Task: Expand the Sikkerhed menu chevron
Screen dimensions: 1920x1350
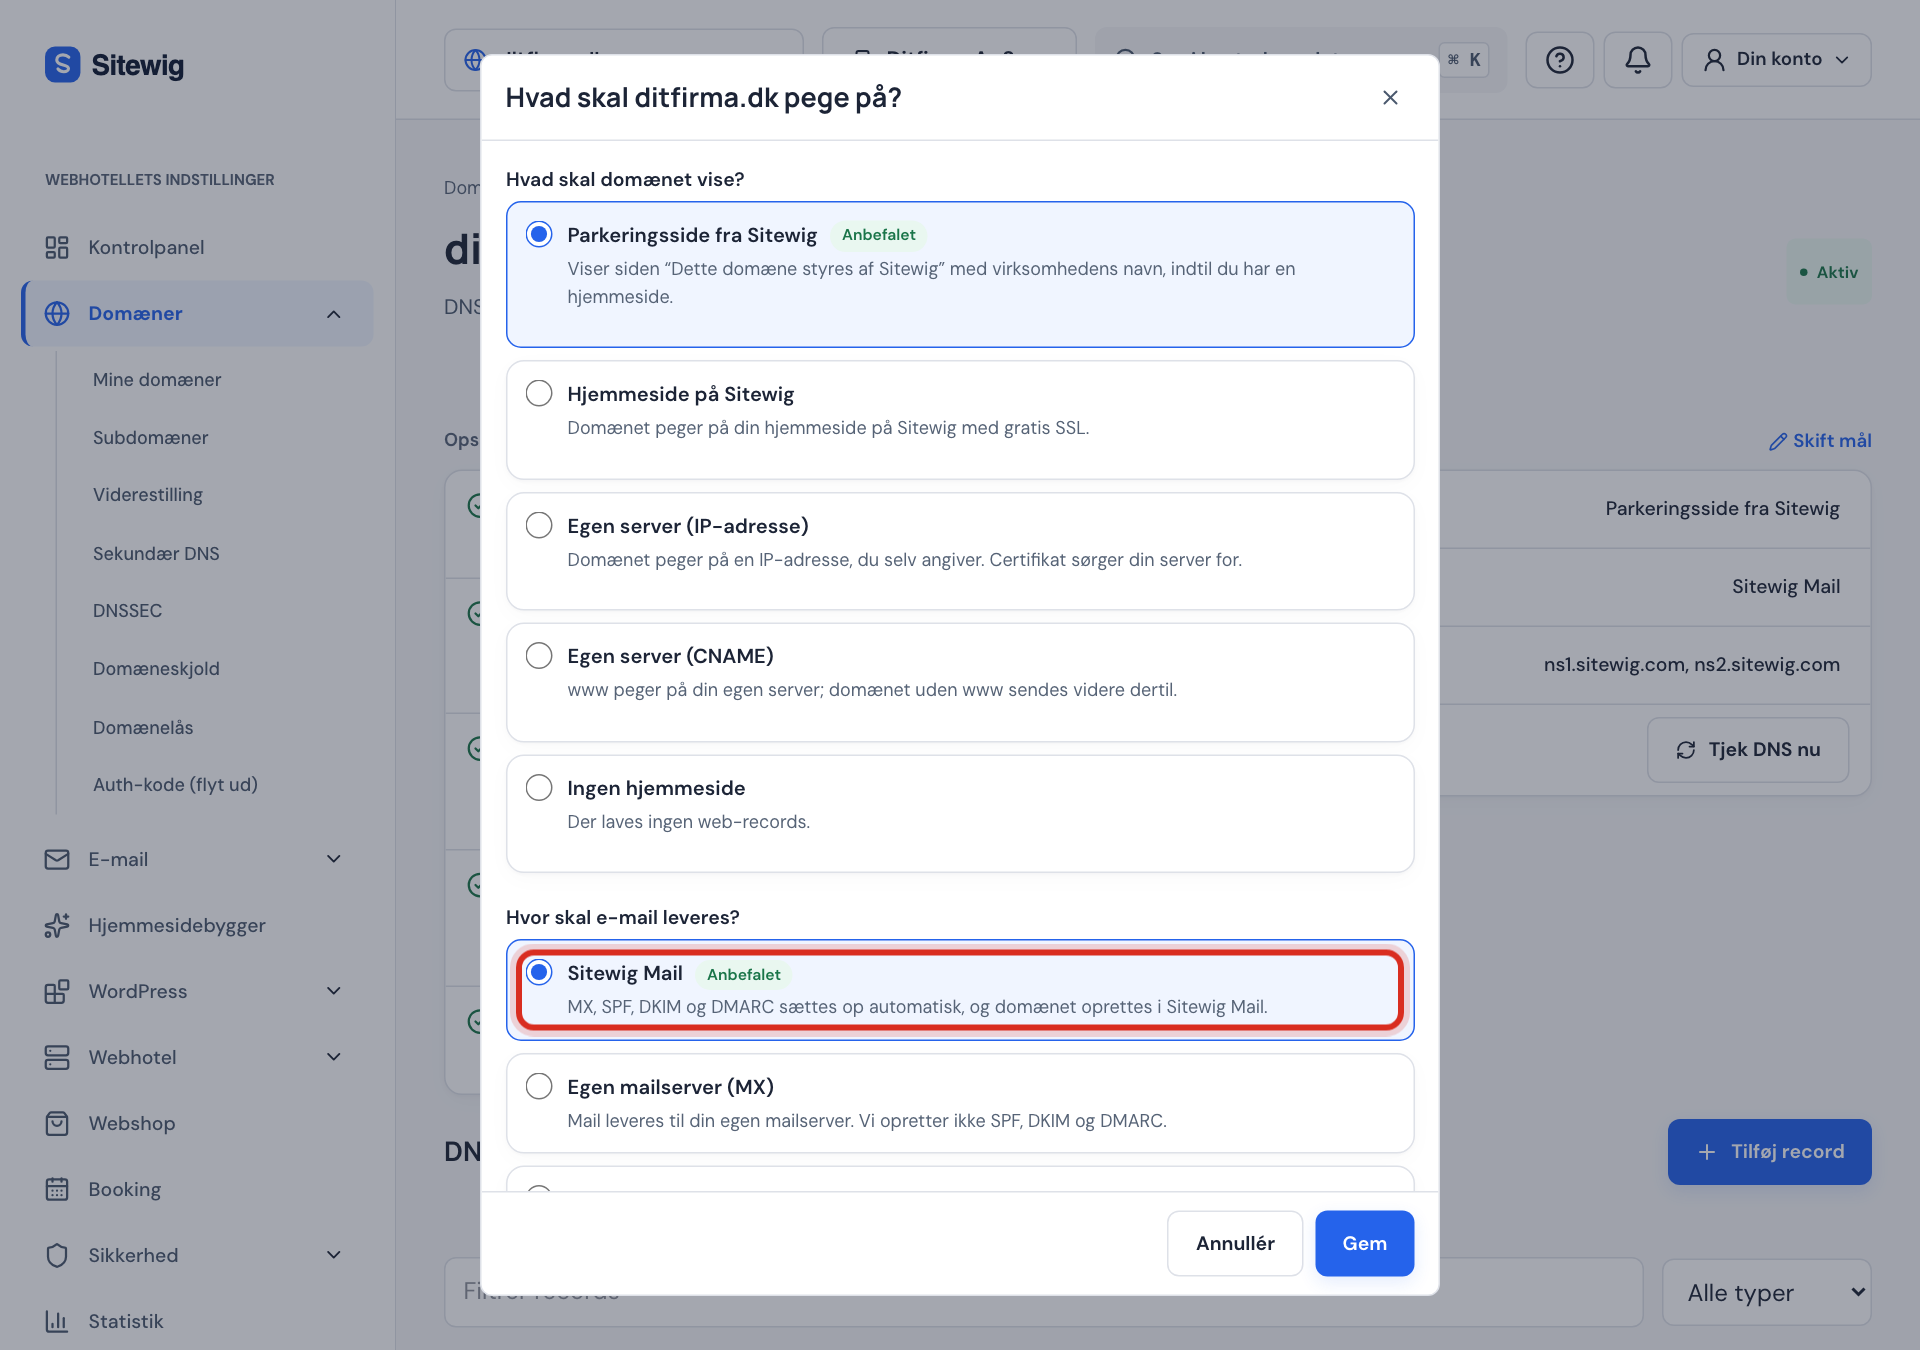Action: click(x=334, y=1255)
